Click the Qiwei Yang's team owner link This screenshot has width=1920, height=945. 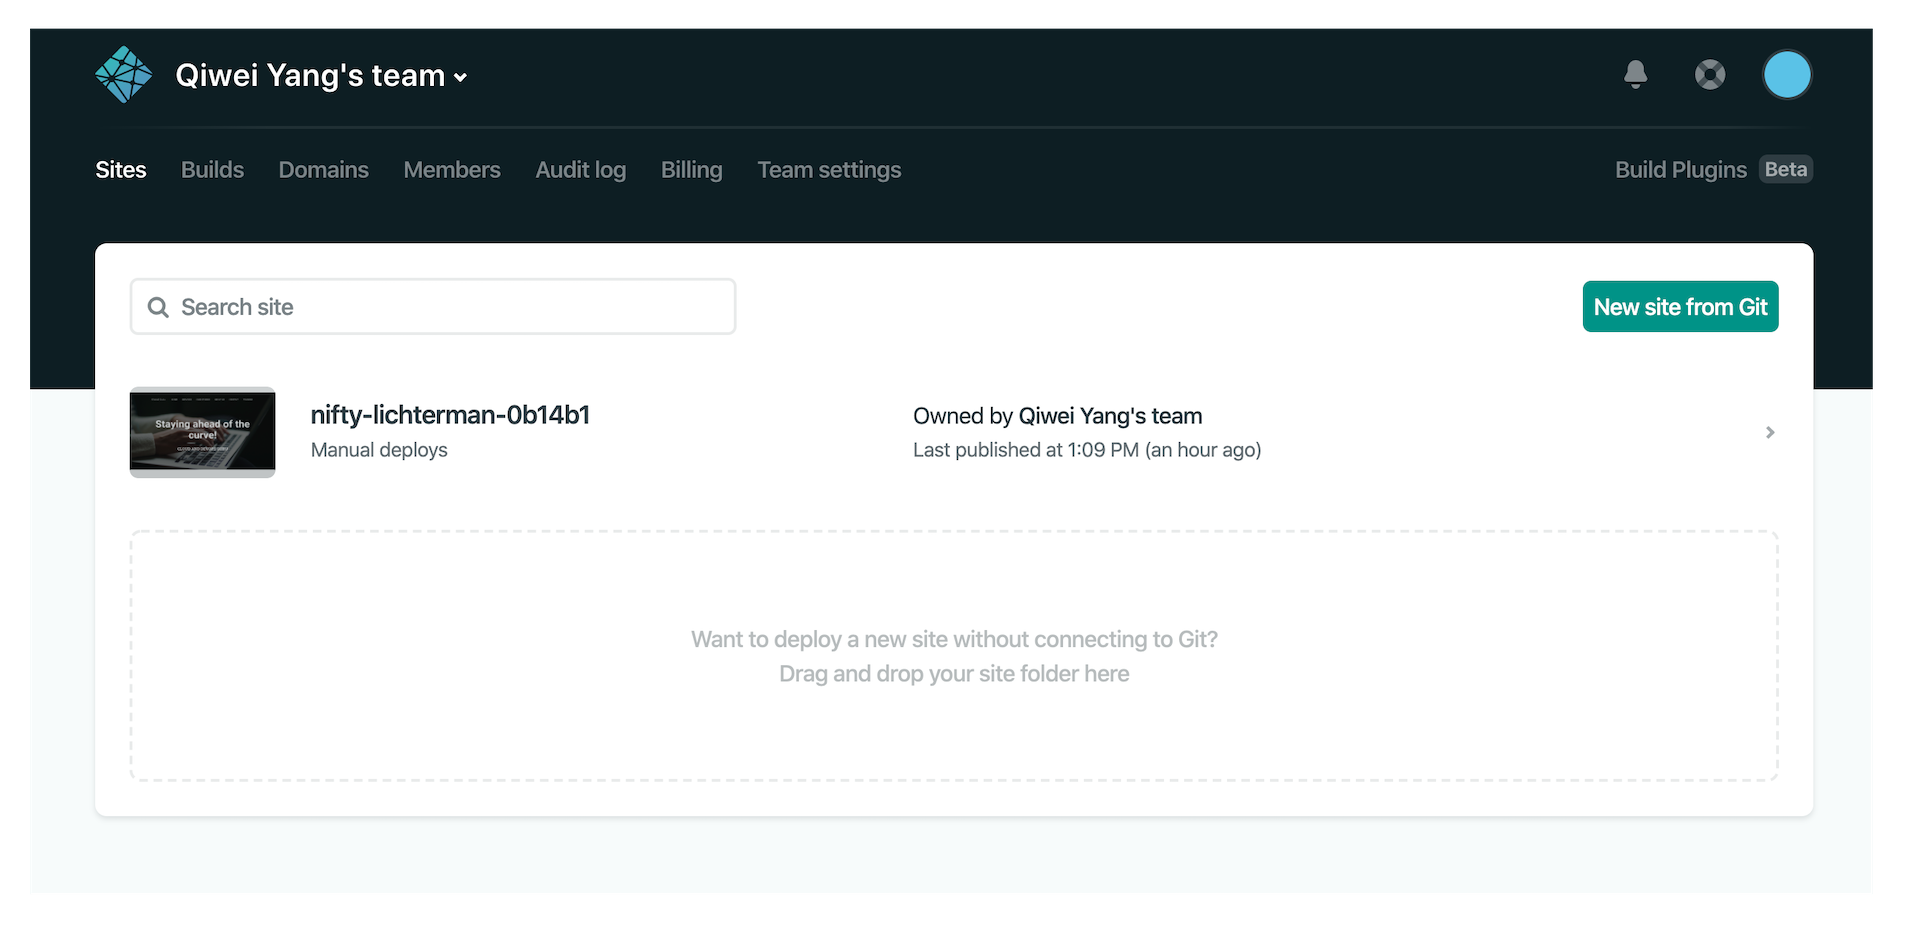(1110, 416)
